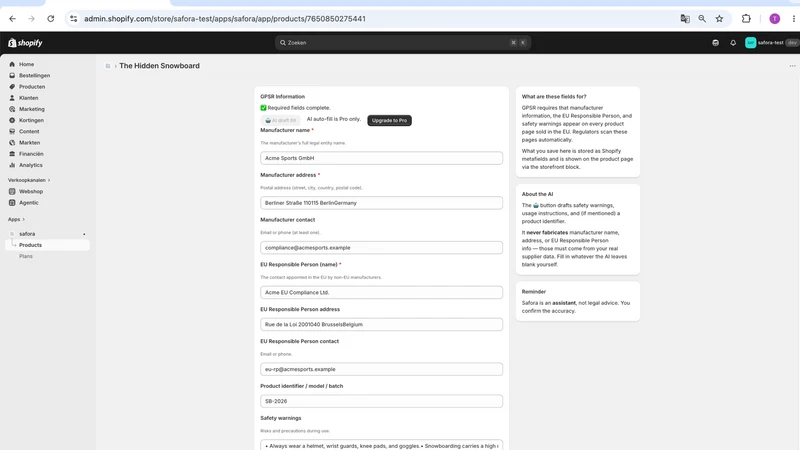Open Klanten in sidebar

coord(29,98)
